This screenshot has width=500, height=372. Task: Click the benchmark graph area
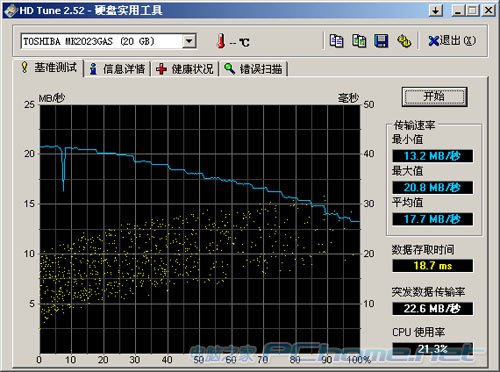click(x=200, y=229)
